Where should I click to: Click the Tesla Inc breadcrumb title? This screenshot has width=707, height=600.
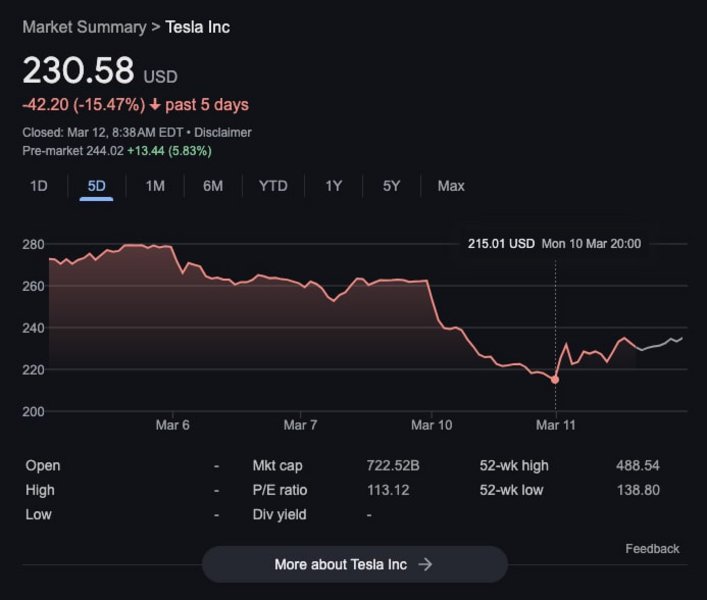(197, 27)
